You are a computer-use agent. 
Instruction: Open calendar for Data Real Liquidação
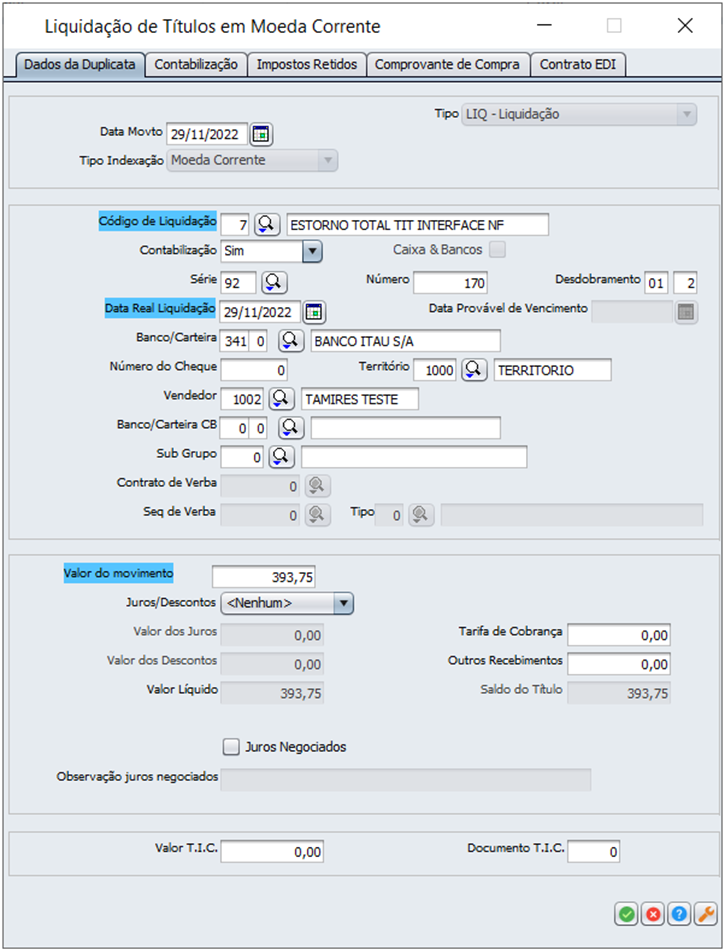(x=313, y=312)
